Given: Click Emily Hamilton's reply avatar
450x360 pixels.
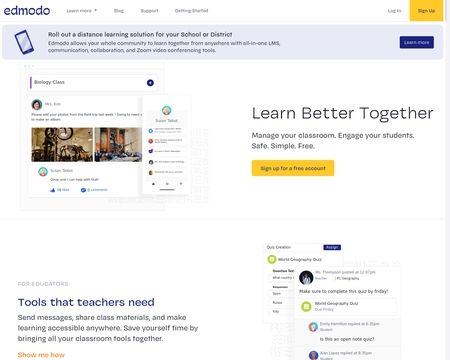Looking at the screenshot, I should (313, 327).
